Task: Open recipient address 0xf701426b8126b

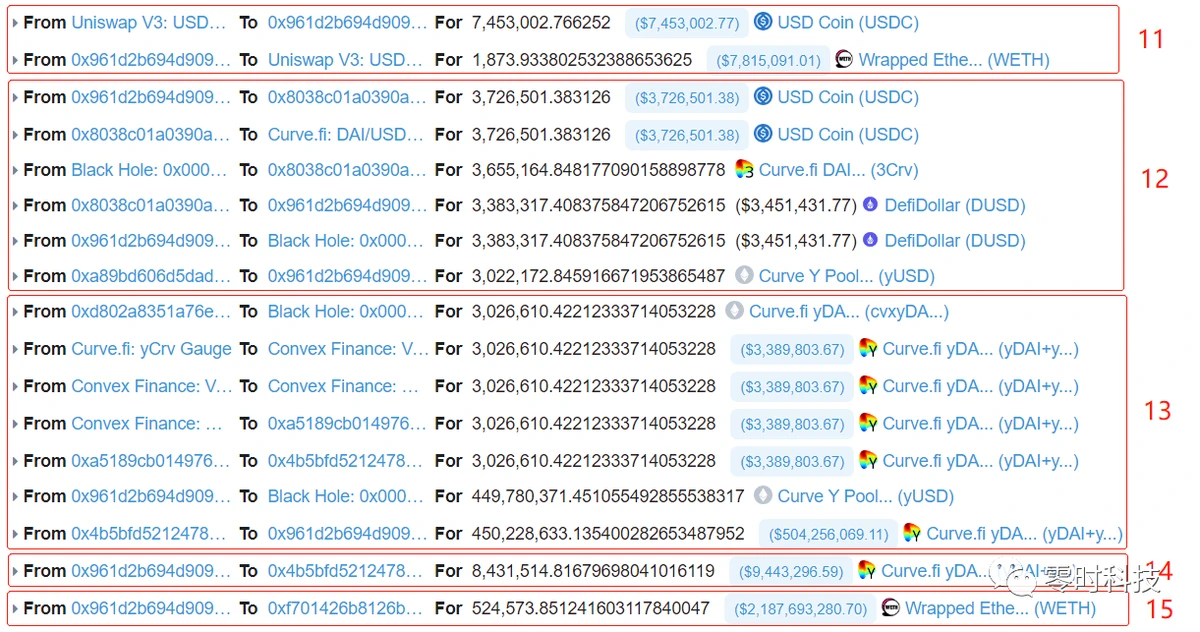Action: point(345,608)
